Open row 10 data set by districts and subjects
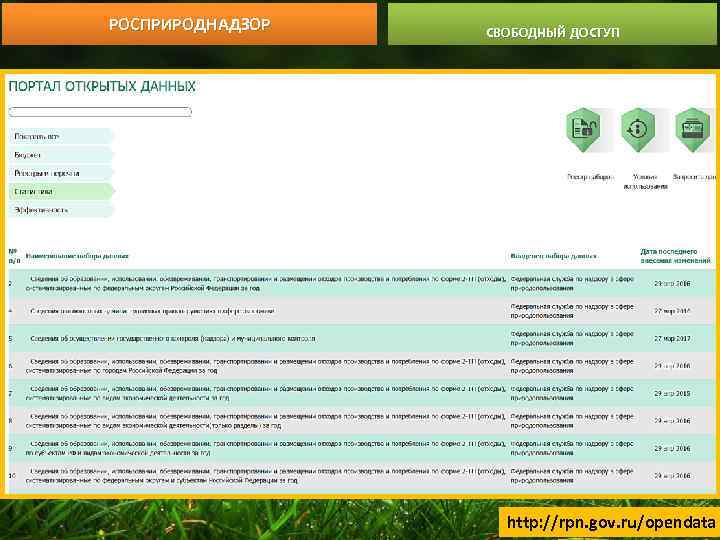720x540 pixels. pos(266,476)
